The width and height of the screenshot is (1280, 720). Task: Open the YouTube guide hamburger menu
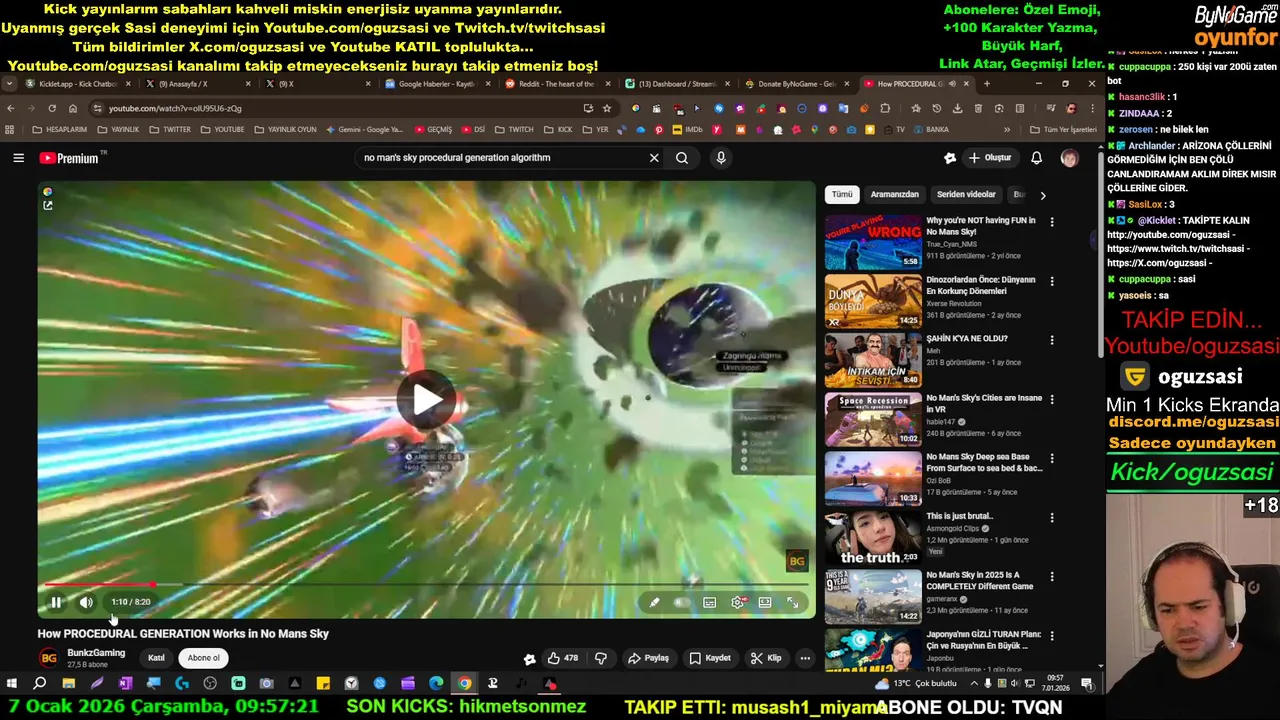[18, 158]
